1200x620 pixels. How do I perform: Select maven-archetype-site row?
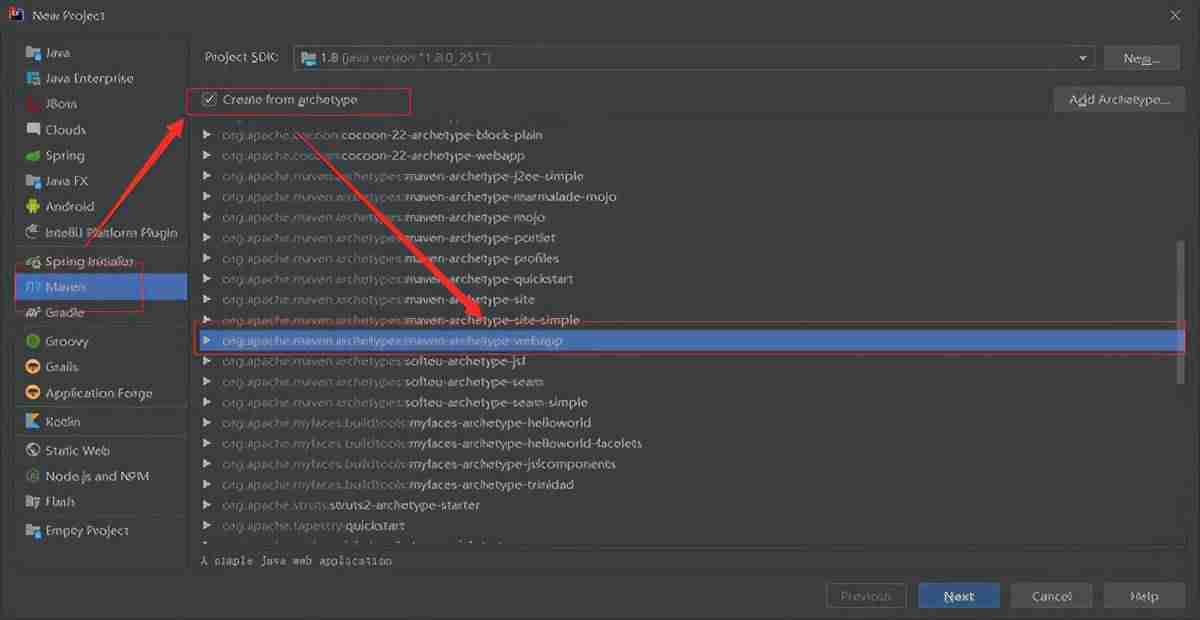pos(690,300)
